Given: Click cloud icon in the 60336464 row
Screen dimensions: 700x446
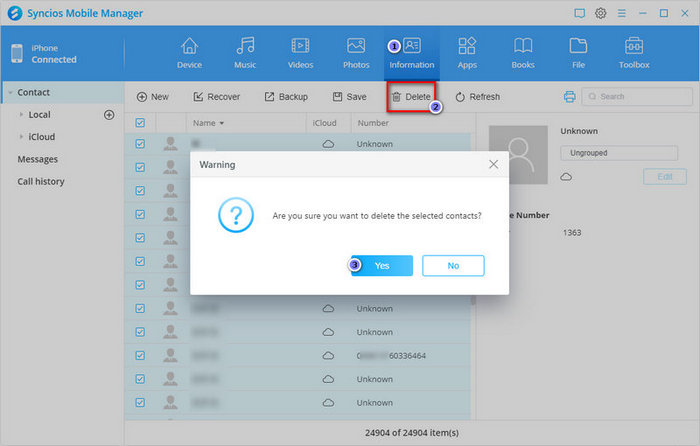Looking at the screenshot, I should pyautogui.click(x=328, y=356).
